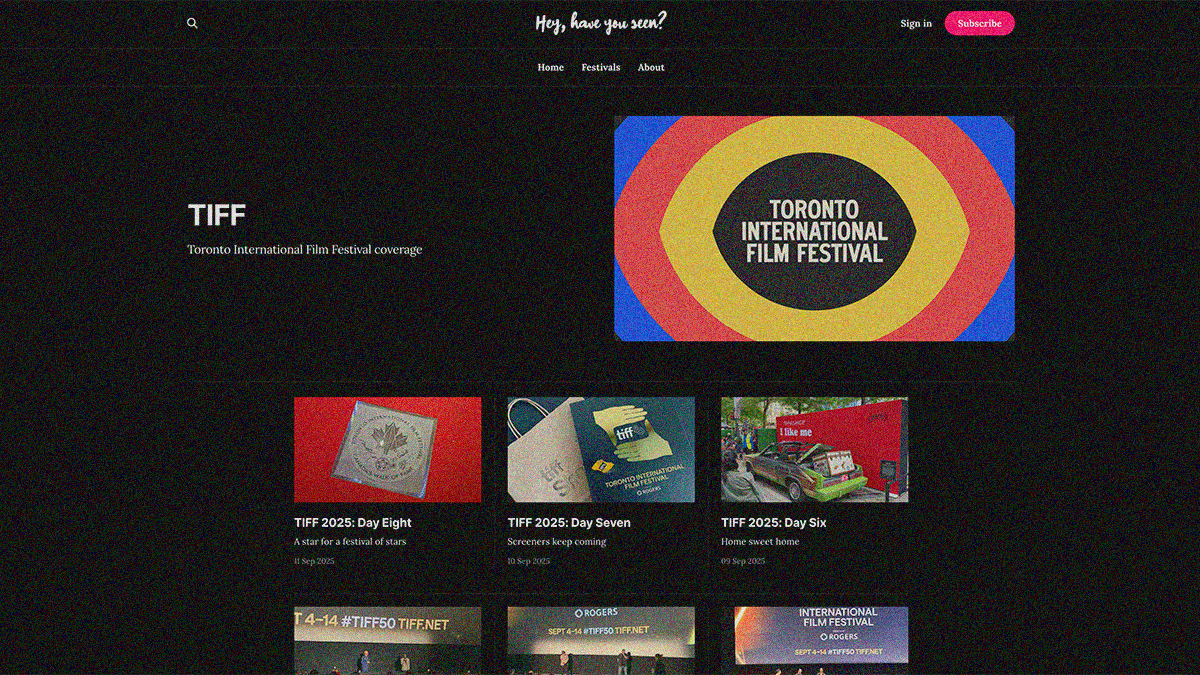The height and width of the screenshot is (675, 1200).
Task: Open the 'TIFF 2025: Day Eight' post
Action: [x=352, y=522]
